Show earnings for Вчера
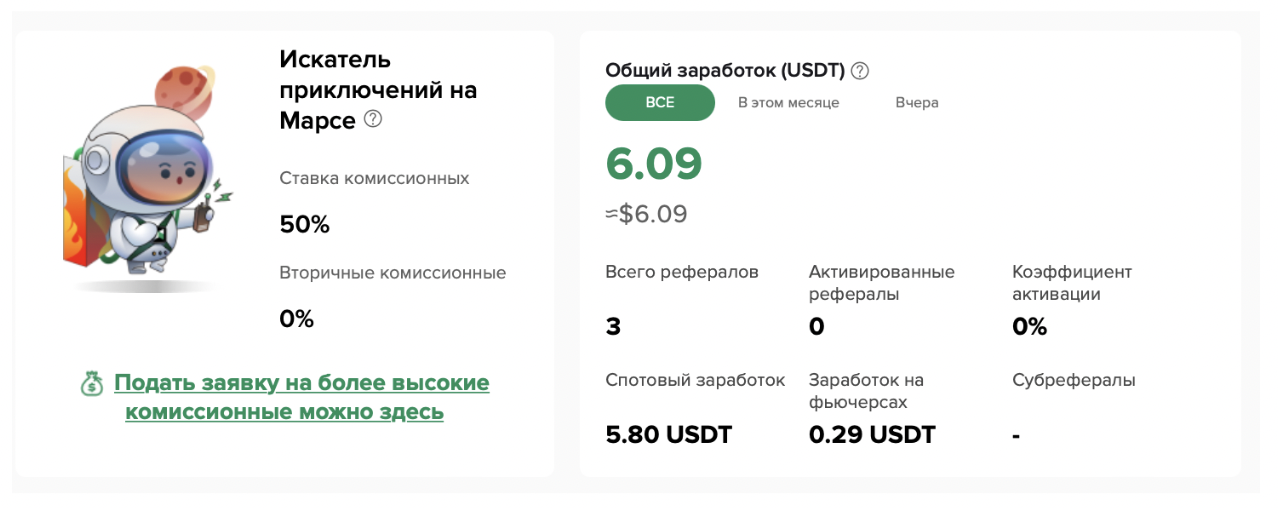This screenshot has width=1278, height=508. click(x=917, y=103)
